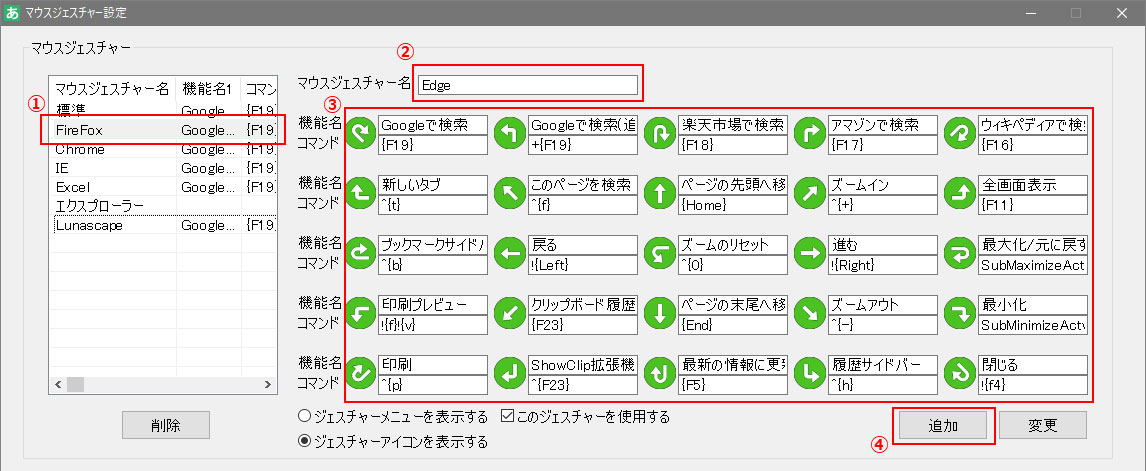This screenshot has height=471, width=1146.
Task: Click マウスジェスチャー名 field containing Edge
Action: coord(527,85)
